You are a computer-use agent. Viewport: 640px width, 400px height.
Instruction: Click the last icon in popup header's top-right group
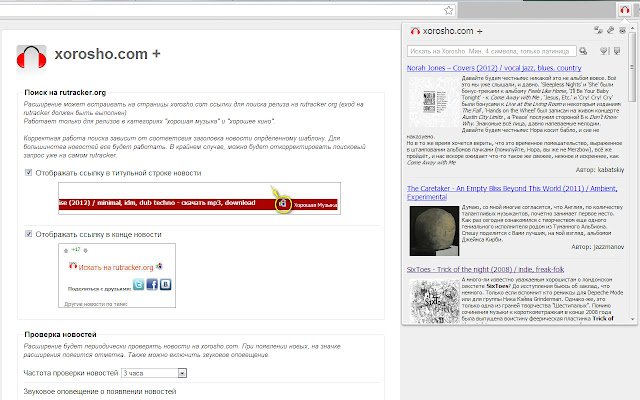(622, 30)
